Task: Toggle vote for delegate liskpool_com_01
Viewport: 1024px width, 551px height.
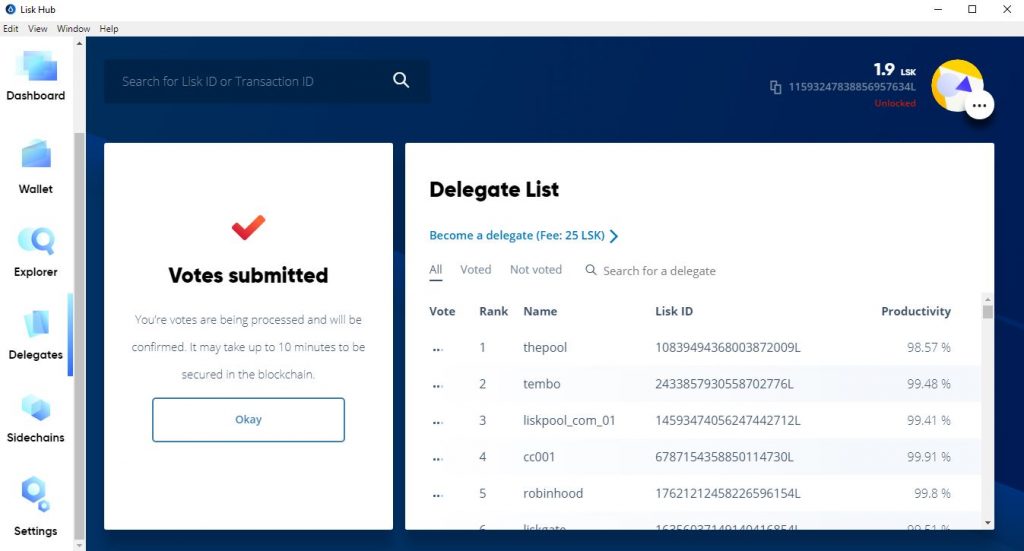Action: tap(438, 422)
